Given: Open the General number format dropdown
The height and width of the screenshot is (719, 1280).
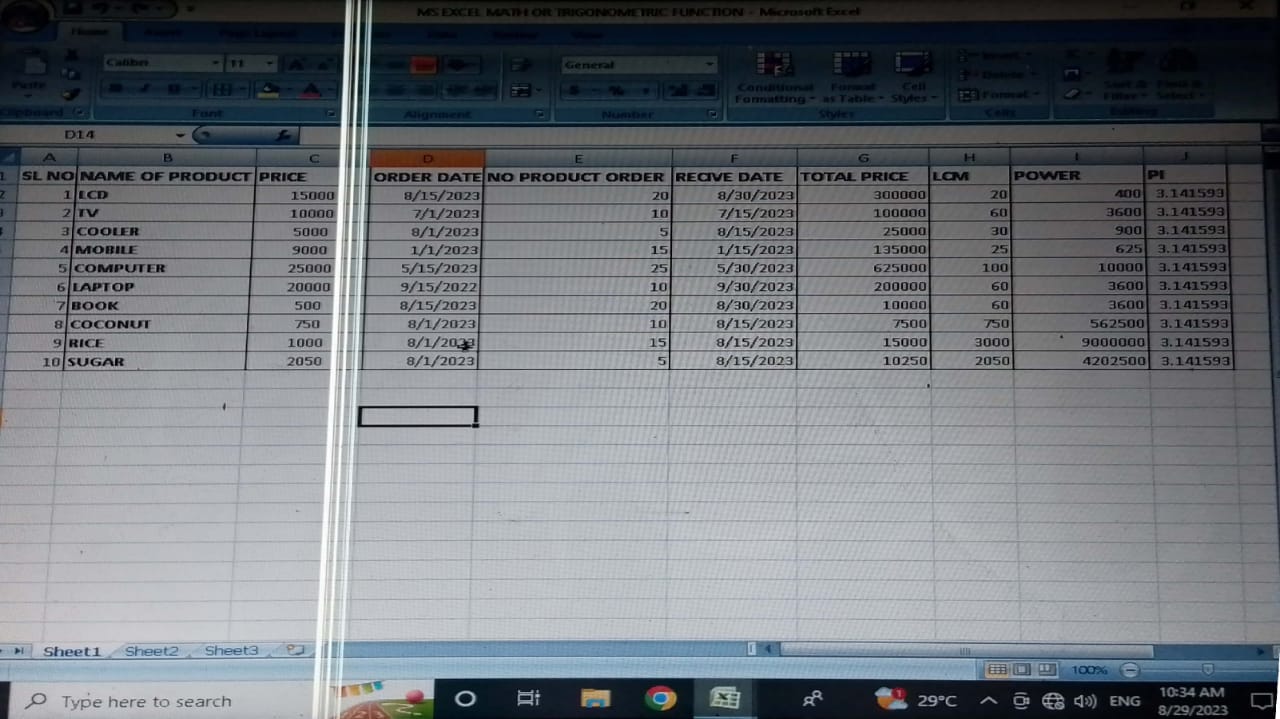Looking at the screenshot, I should tap(710, 65).
